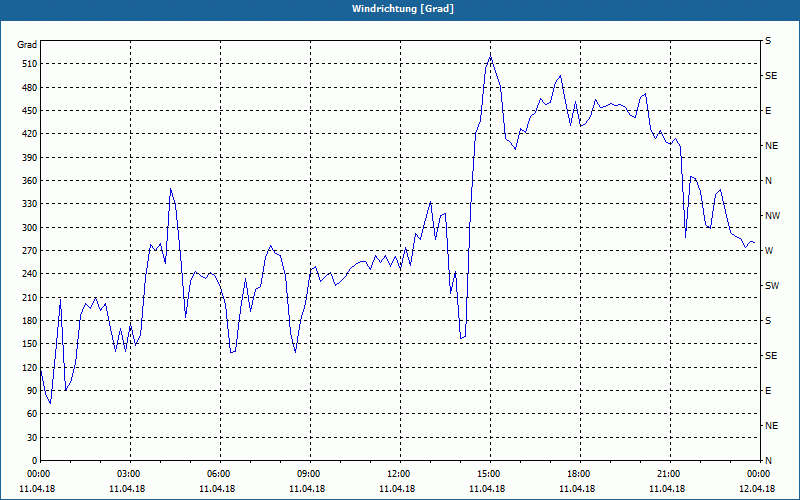Click the 15:00 time label

[490, 474]
